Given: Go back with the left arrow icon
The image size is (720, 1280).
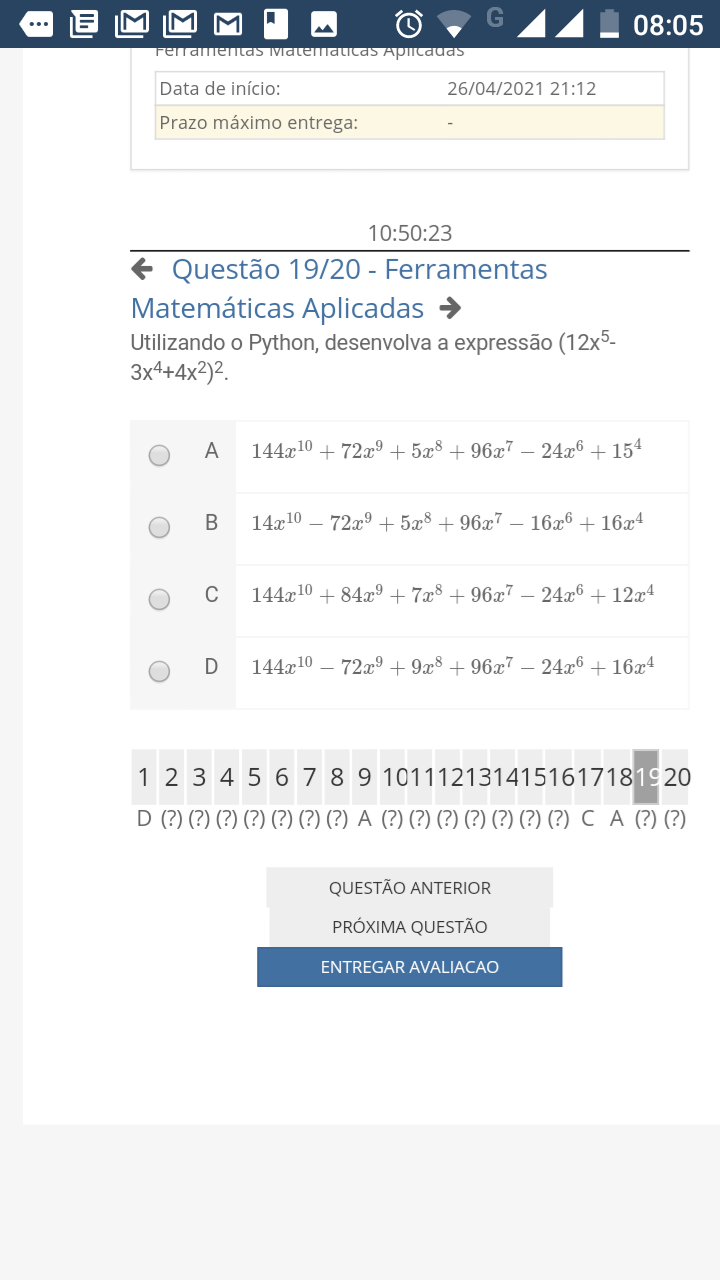Looking at the screenshot, I should point(142,269).
